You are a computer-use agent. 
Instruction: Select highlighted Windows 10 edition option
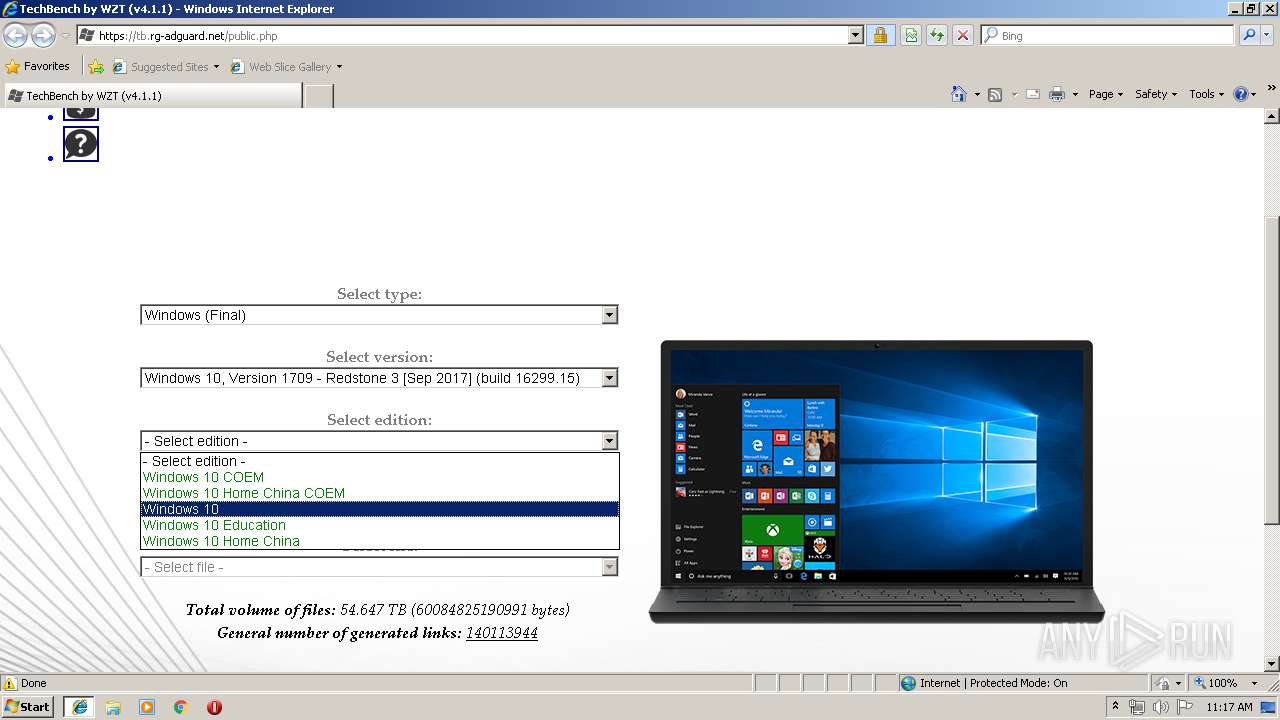[380, 509]
